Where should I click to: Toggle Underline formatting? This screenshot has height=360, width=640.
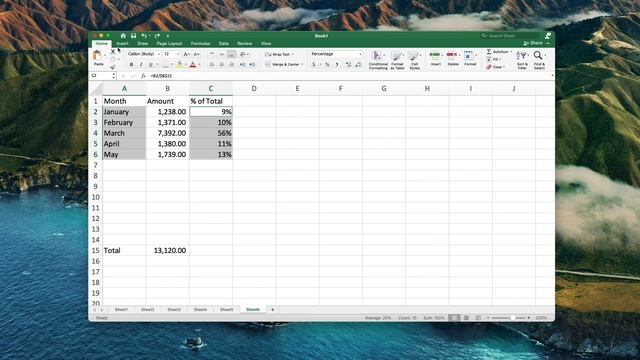coord(151,64)
